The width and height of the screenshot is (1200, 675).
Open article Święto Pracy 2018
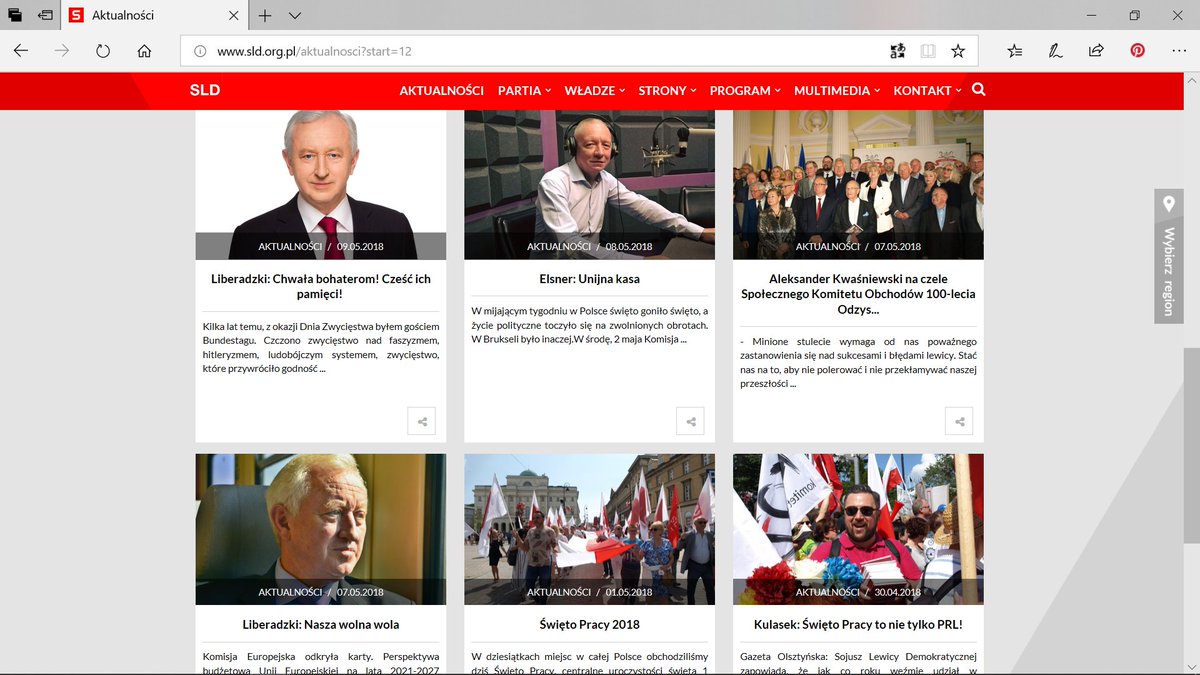pyautogui.click(x=589, y=624)
